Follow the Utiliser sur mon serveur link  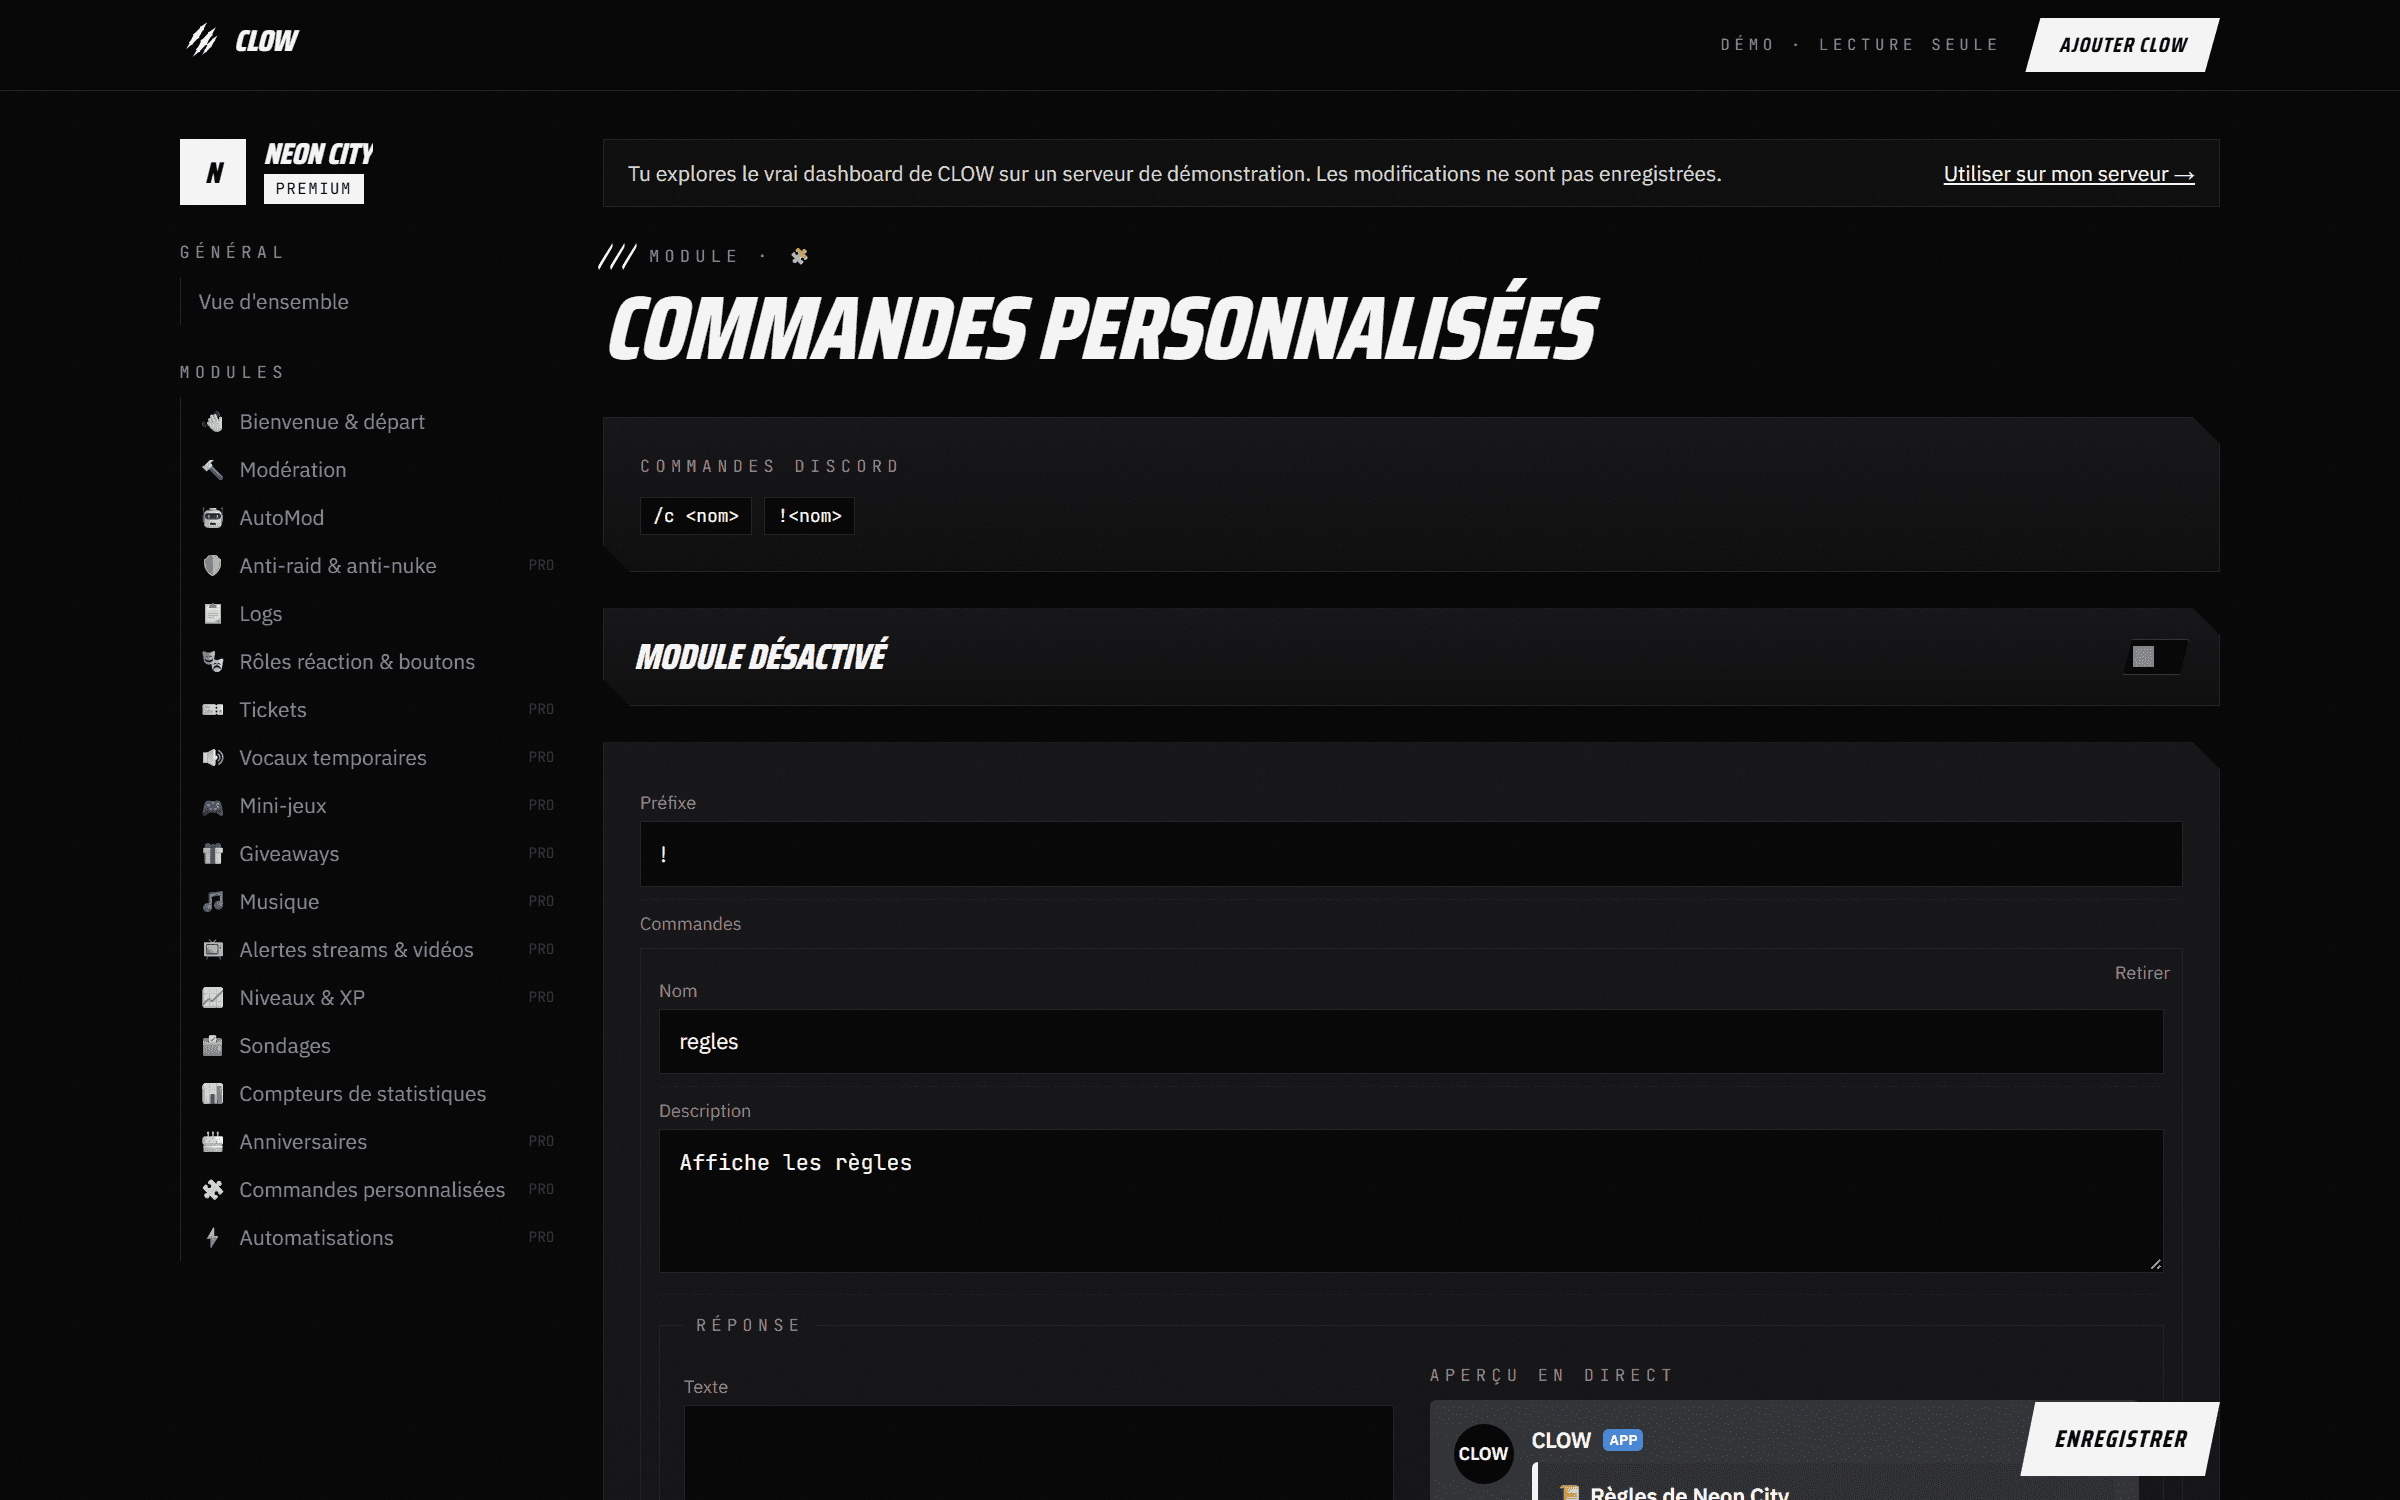click(2069, 174)
